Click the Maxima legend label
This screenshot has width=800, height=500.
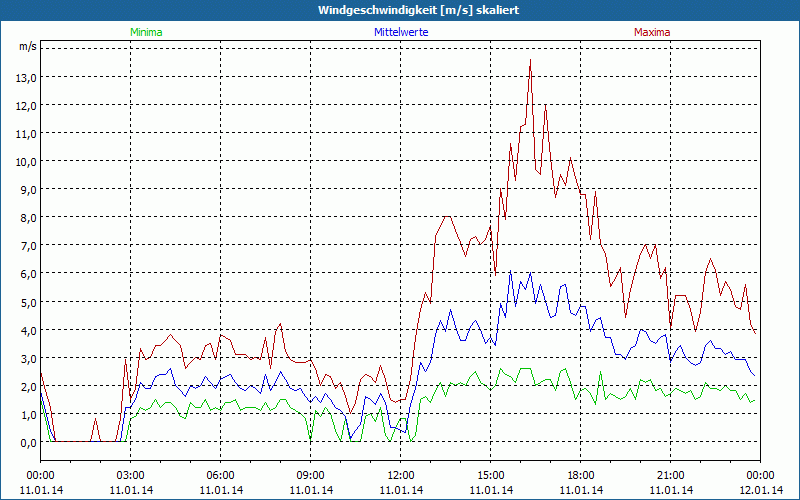click(x=652, y=32)
